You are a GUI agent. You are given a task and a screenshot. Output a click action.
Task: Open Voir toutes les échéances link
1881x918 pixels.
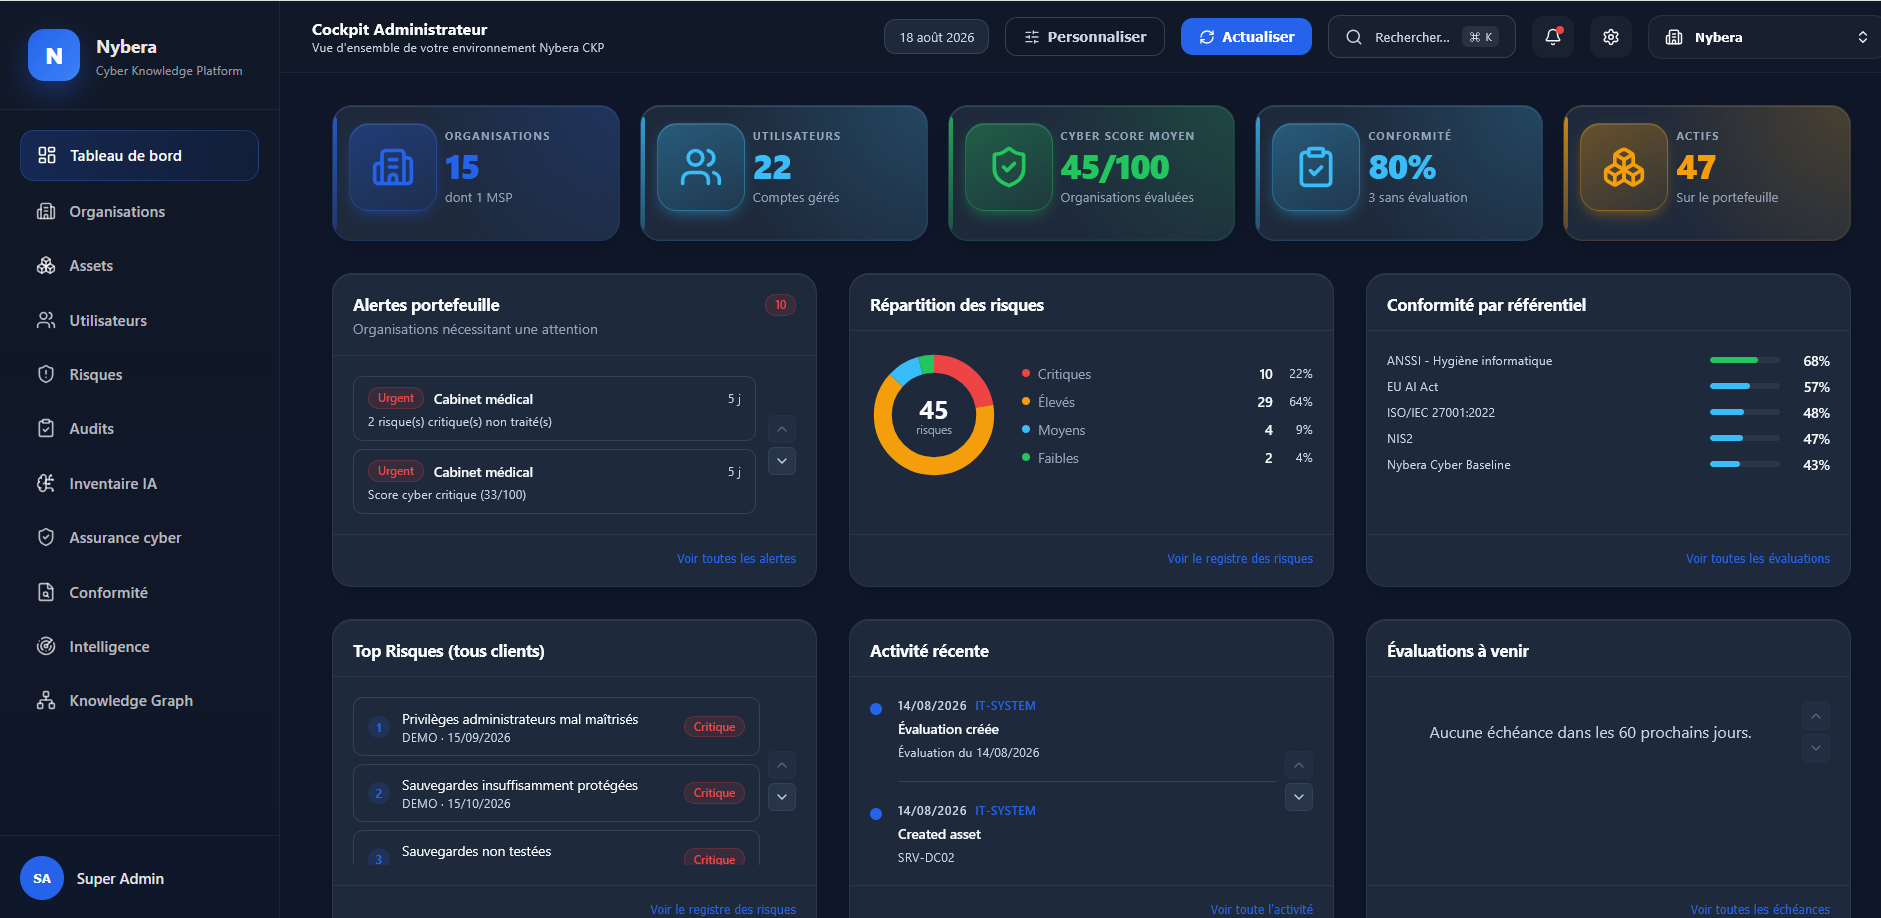point(1760,910)
